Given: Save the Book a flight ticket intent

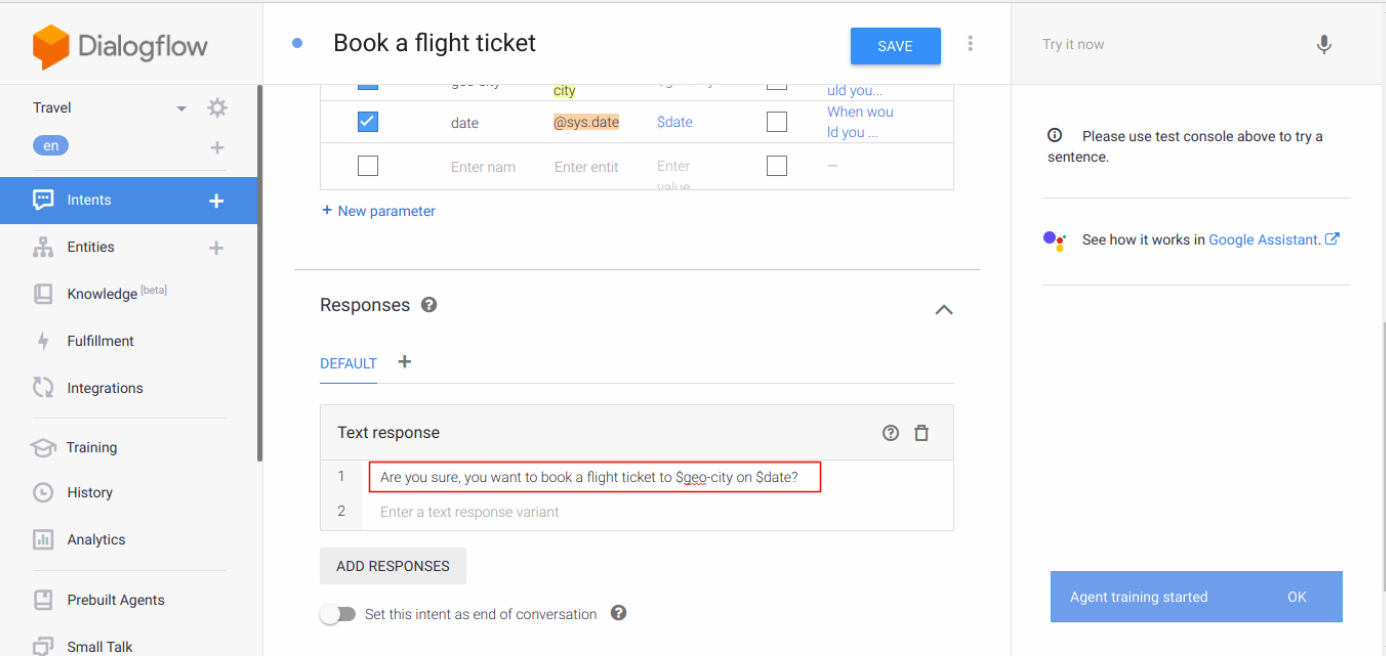Looking at the screenshot, I should pyautogui.click(x=894, y=46).
